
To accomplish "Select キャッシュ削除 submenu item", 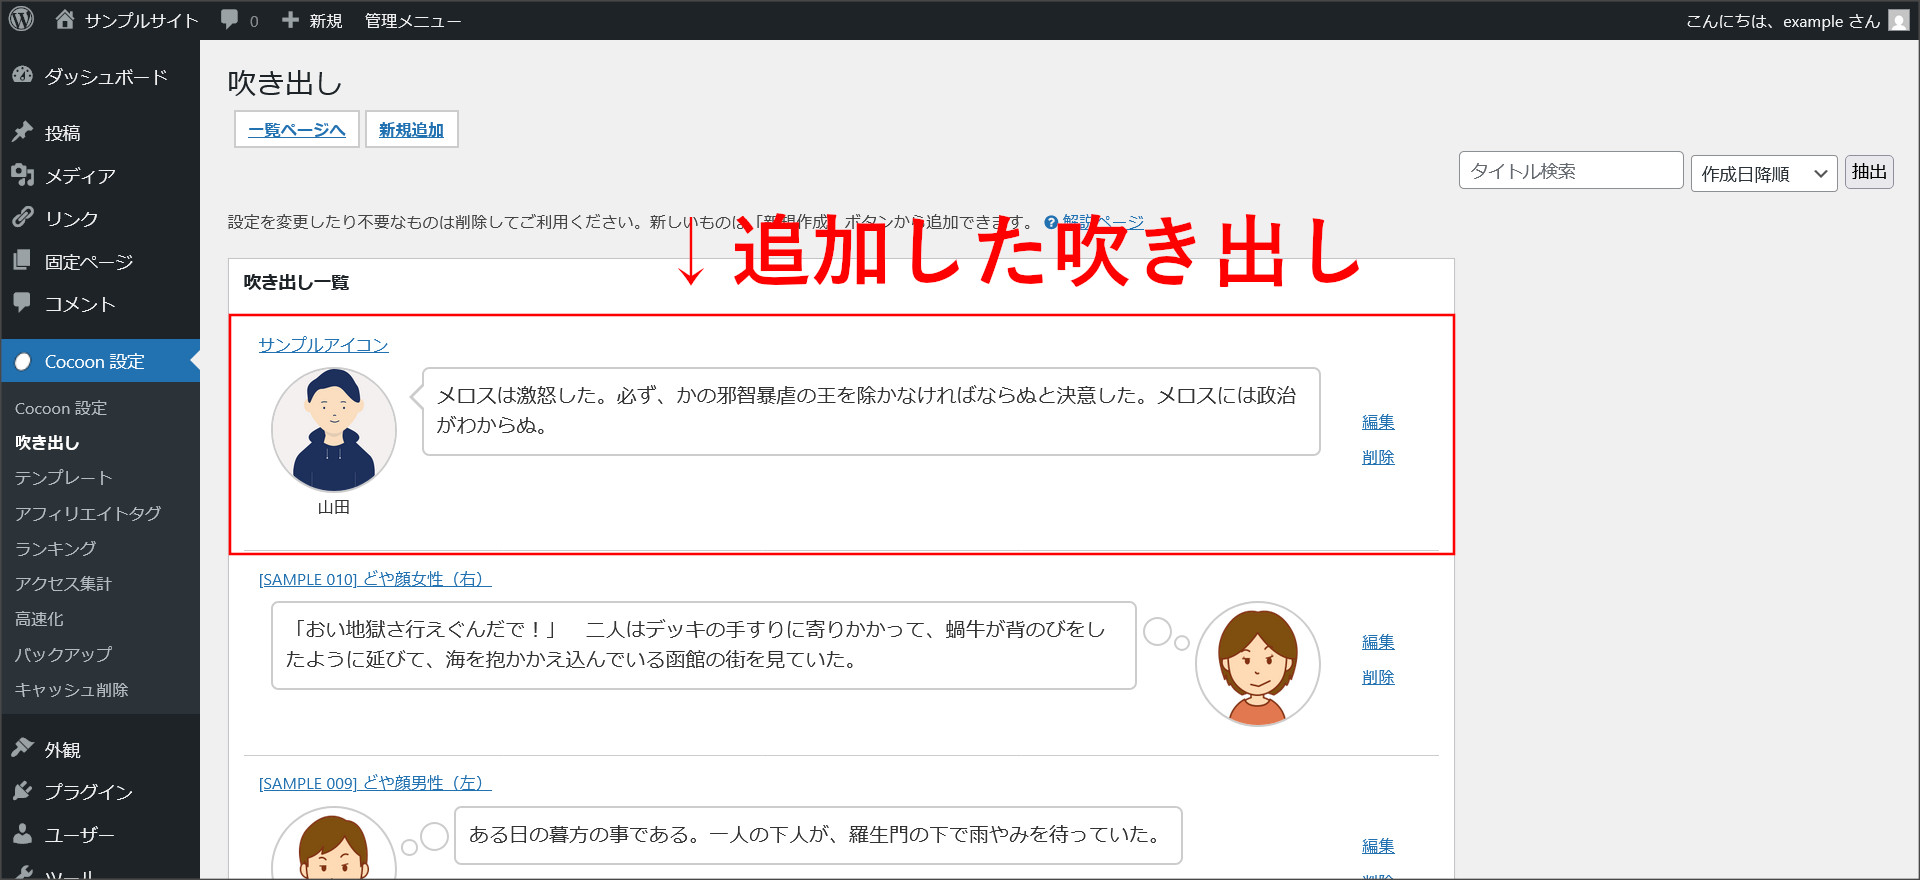I will coord(71,690).
